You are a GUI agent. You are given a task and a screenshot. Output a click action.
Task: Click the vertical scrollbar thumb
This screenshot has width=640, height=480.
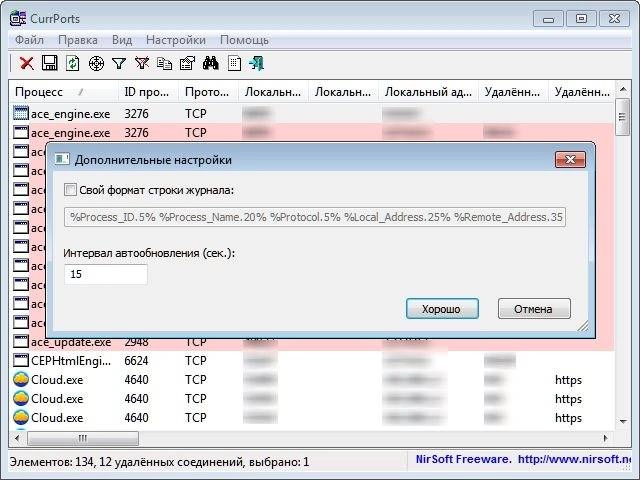[x=623, y=117]
